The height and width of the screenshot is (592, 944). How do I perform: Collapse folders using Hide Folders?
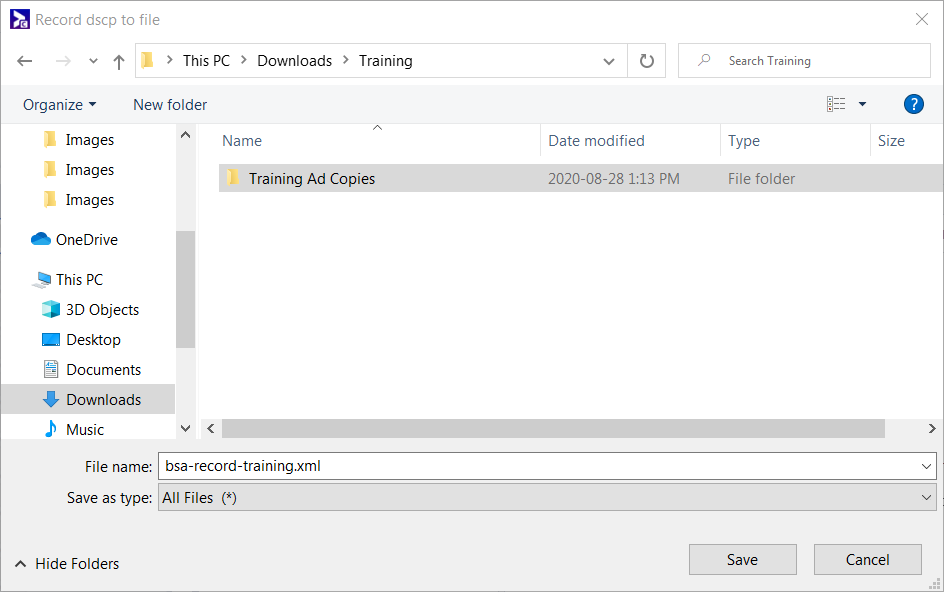click(x=66, y=563)
